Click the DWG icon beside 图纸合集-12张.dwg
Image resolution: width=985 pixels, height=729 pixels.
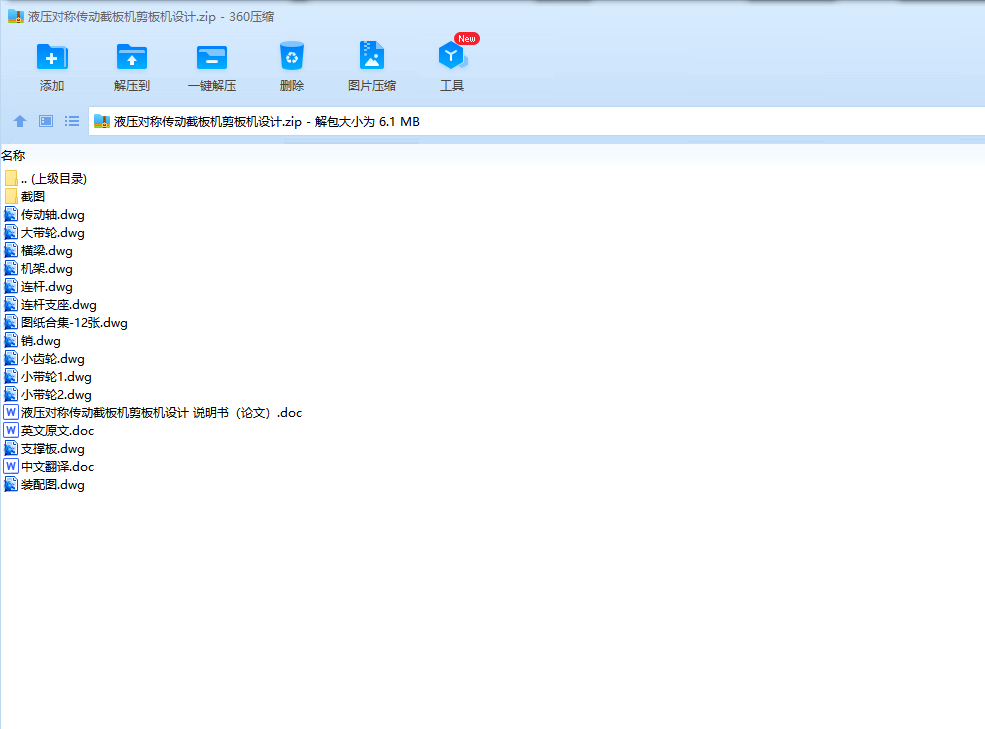pos(11,322)
